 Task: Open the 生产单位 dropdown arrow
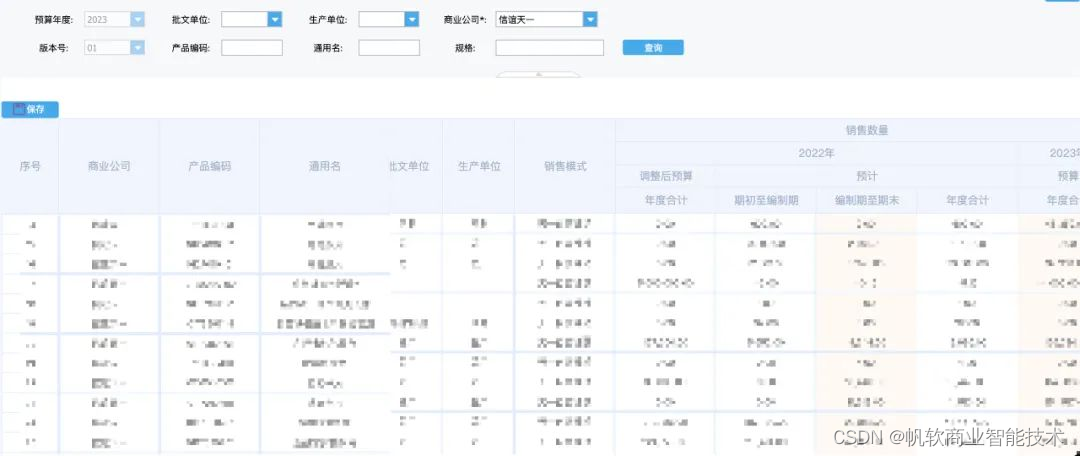411,20
